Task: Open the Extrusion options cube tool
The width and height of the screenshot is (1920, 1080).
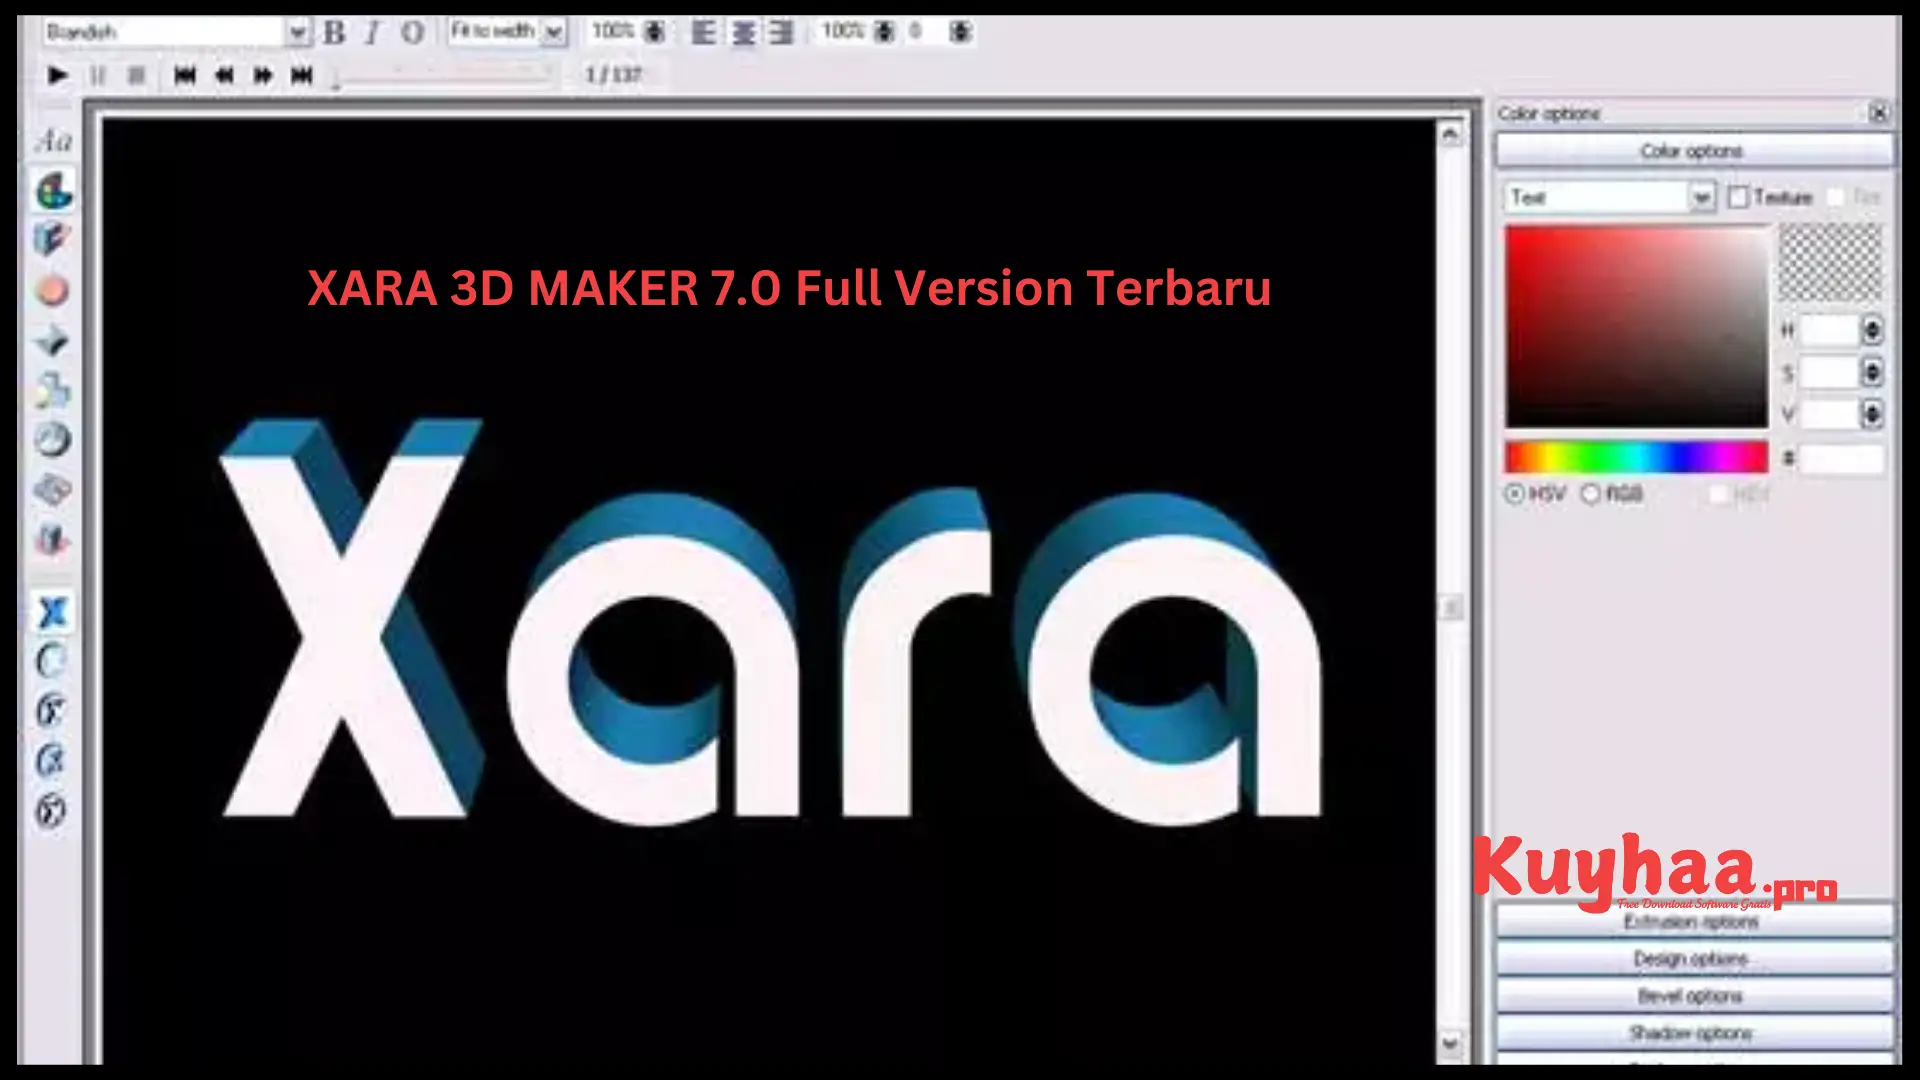Action: point(52,240)
